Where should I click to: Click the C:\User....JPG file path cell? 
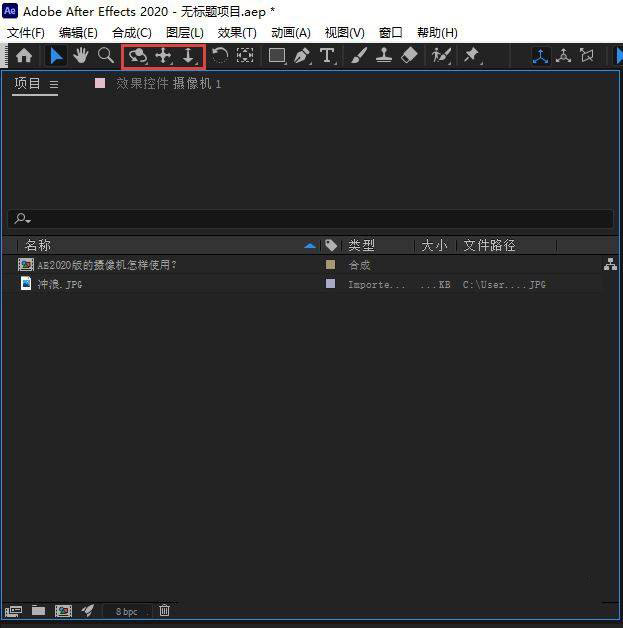504,284
